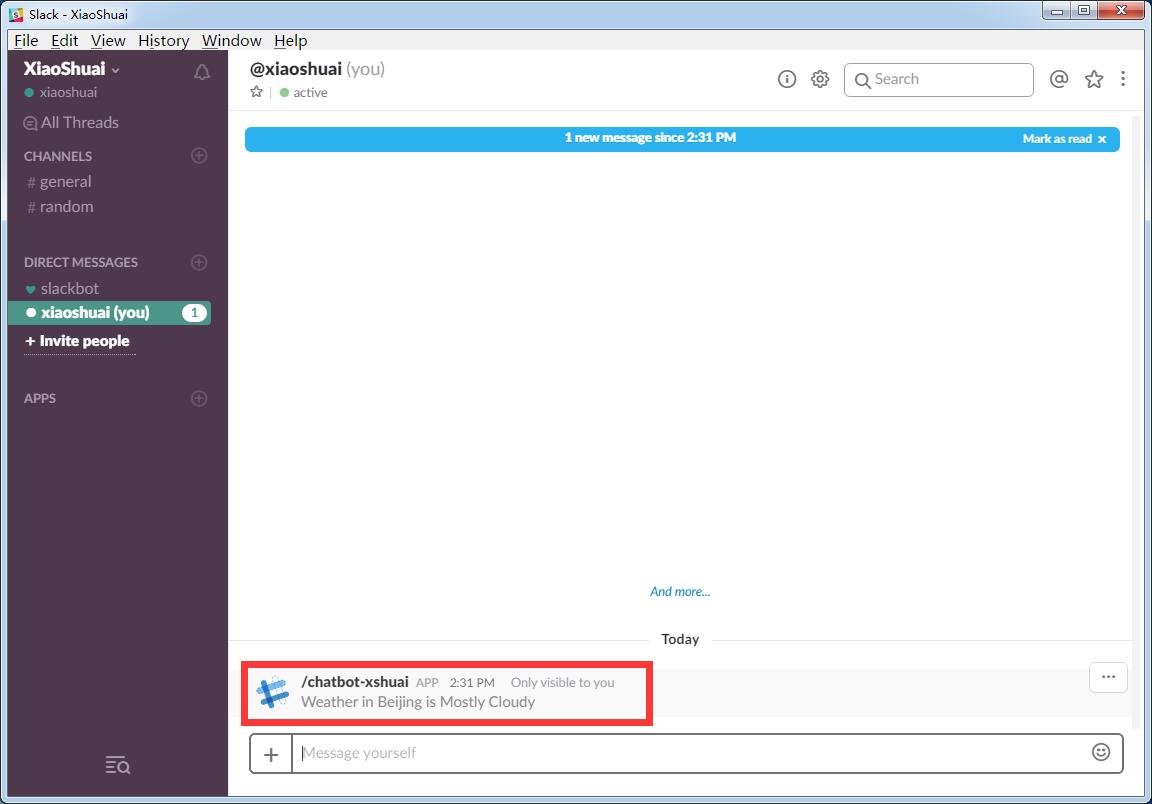
Task: Focus the Search box
Action: (x=939, y=79)
